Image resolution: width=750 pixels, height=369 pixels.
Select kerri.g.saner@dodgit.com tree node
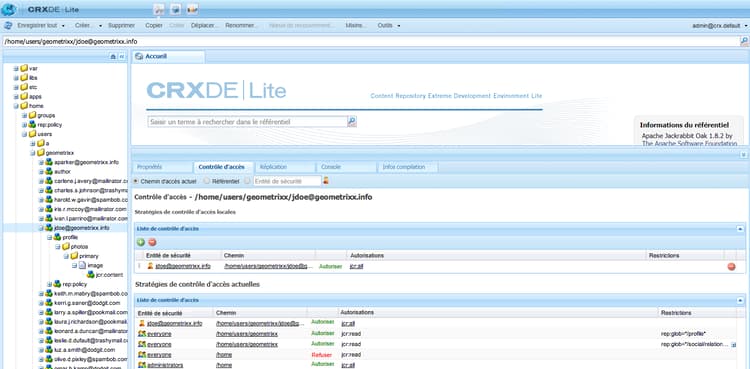pyautogui.click(x=87, y=303)
